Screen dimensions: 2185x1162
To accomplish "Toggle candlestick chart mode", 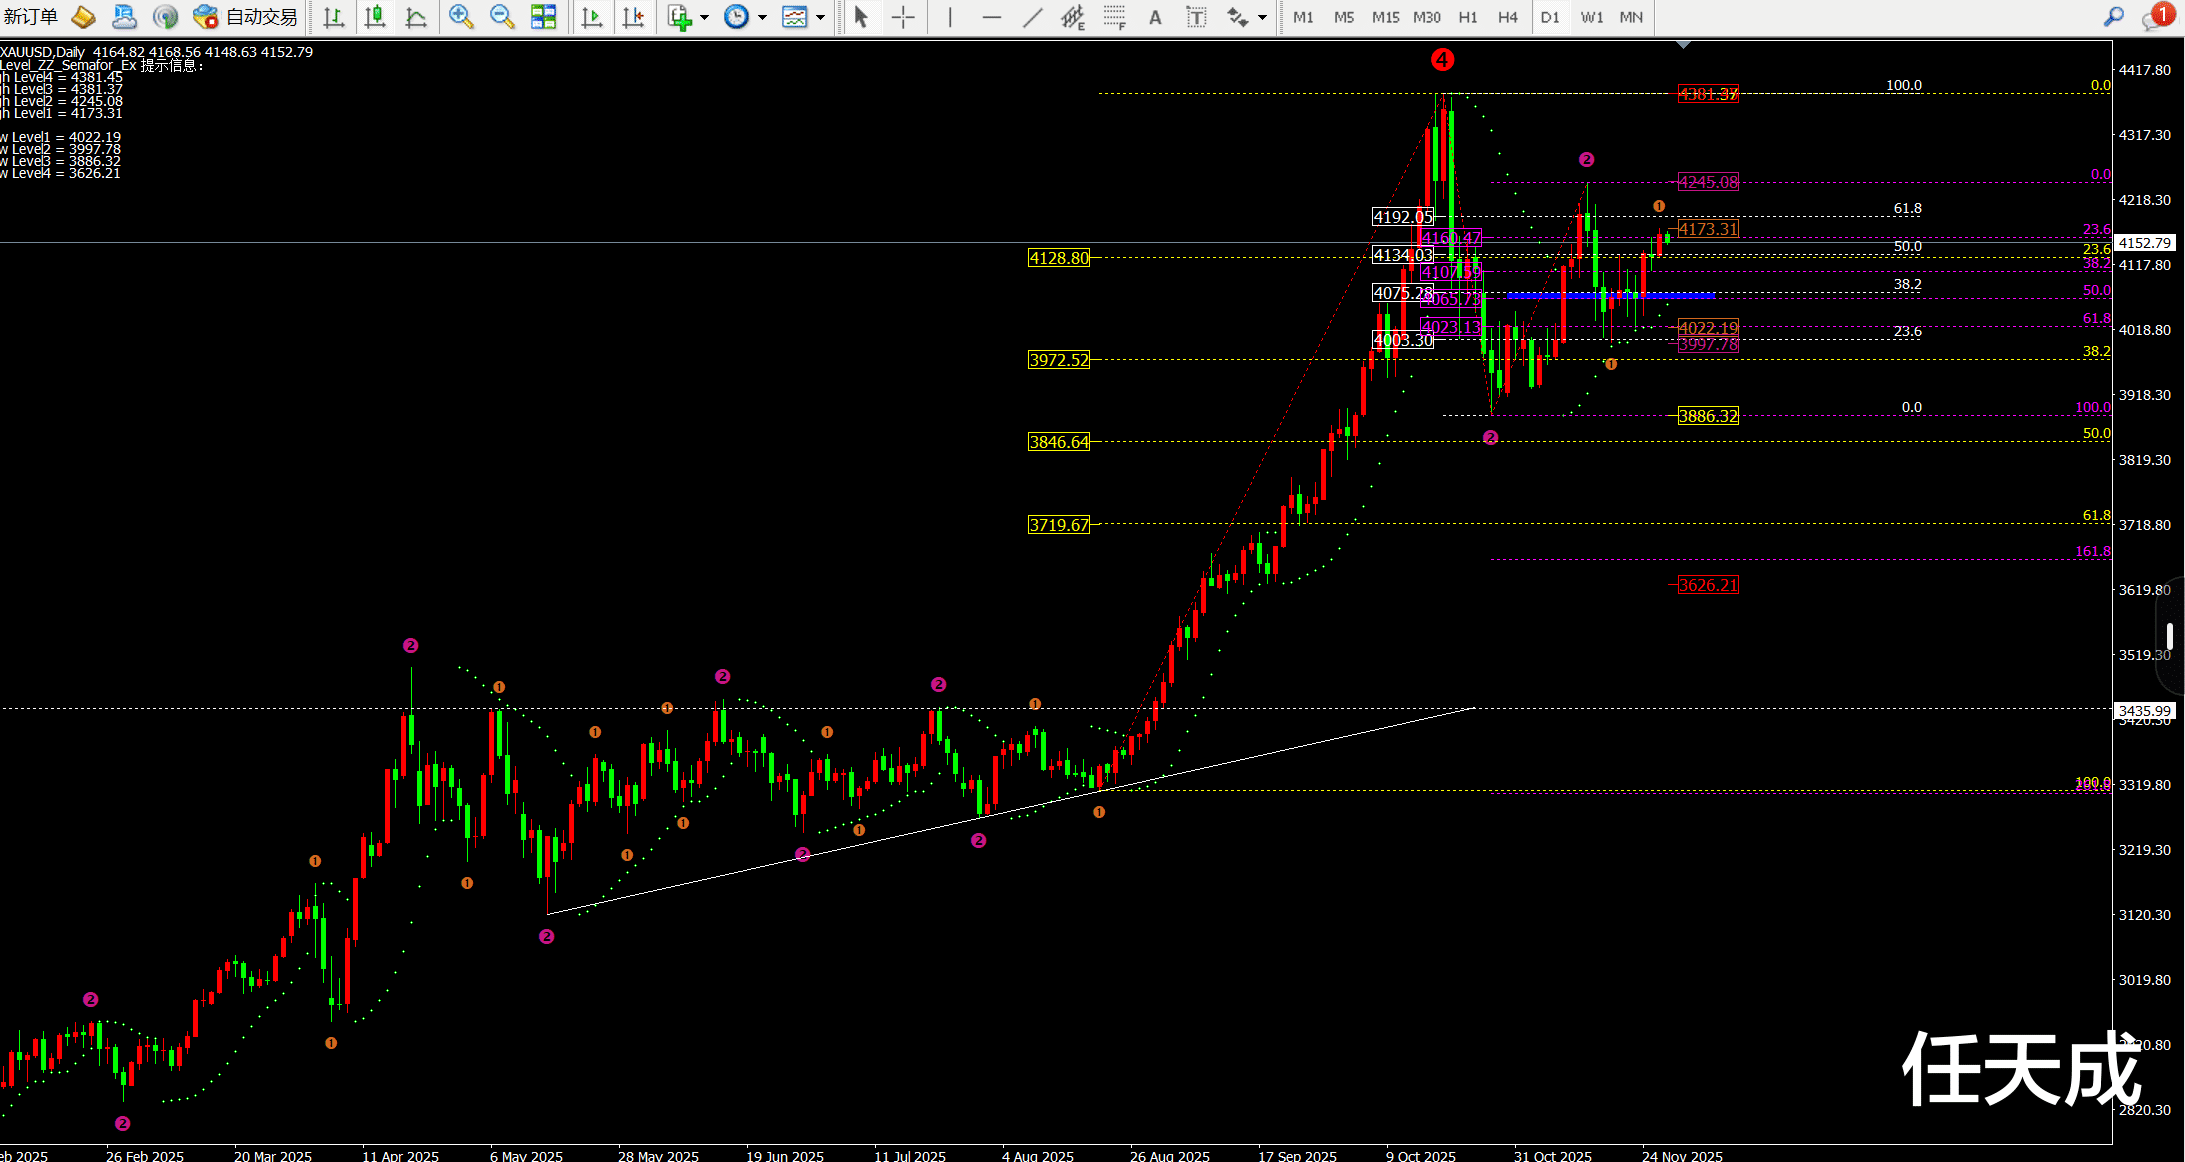I will 375,17.
